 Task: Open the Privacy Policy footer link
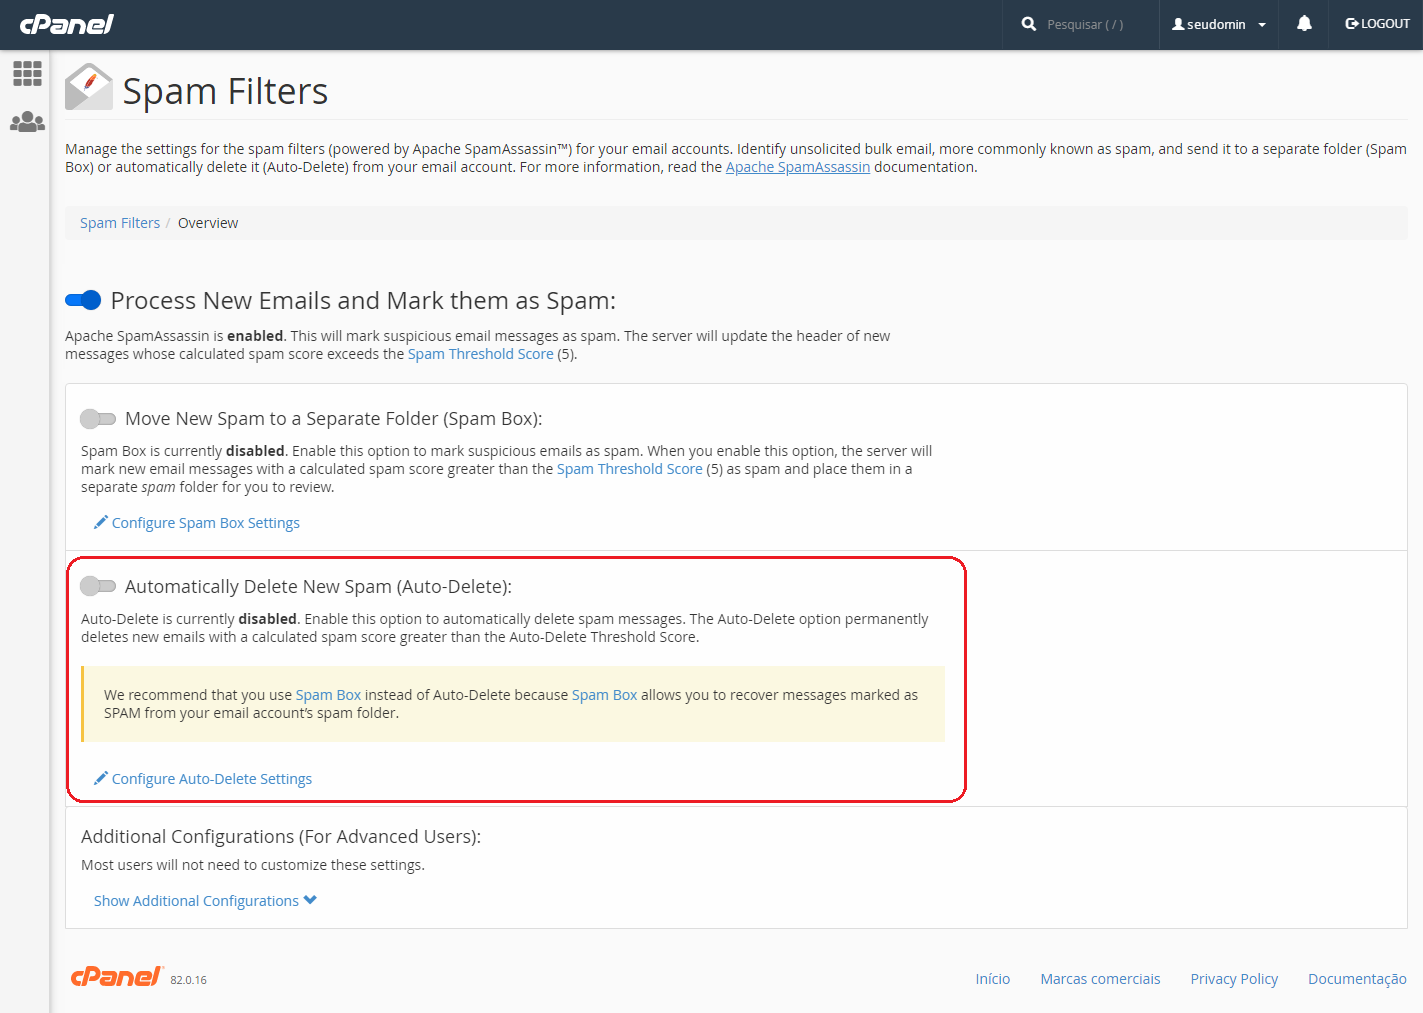point(1234,979)
